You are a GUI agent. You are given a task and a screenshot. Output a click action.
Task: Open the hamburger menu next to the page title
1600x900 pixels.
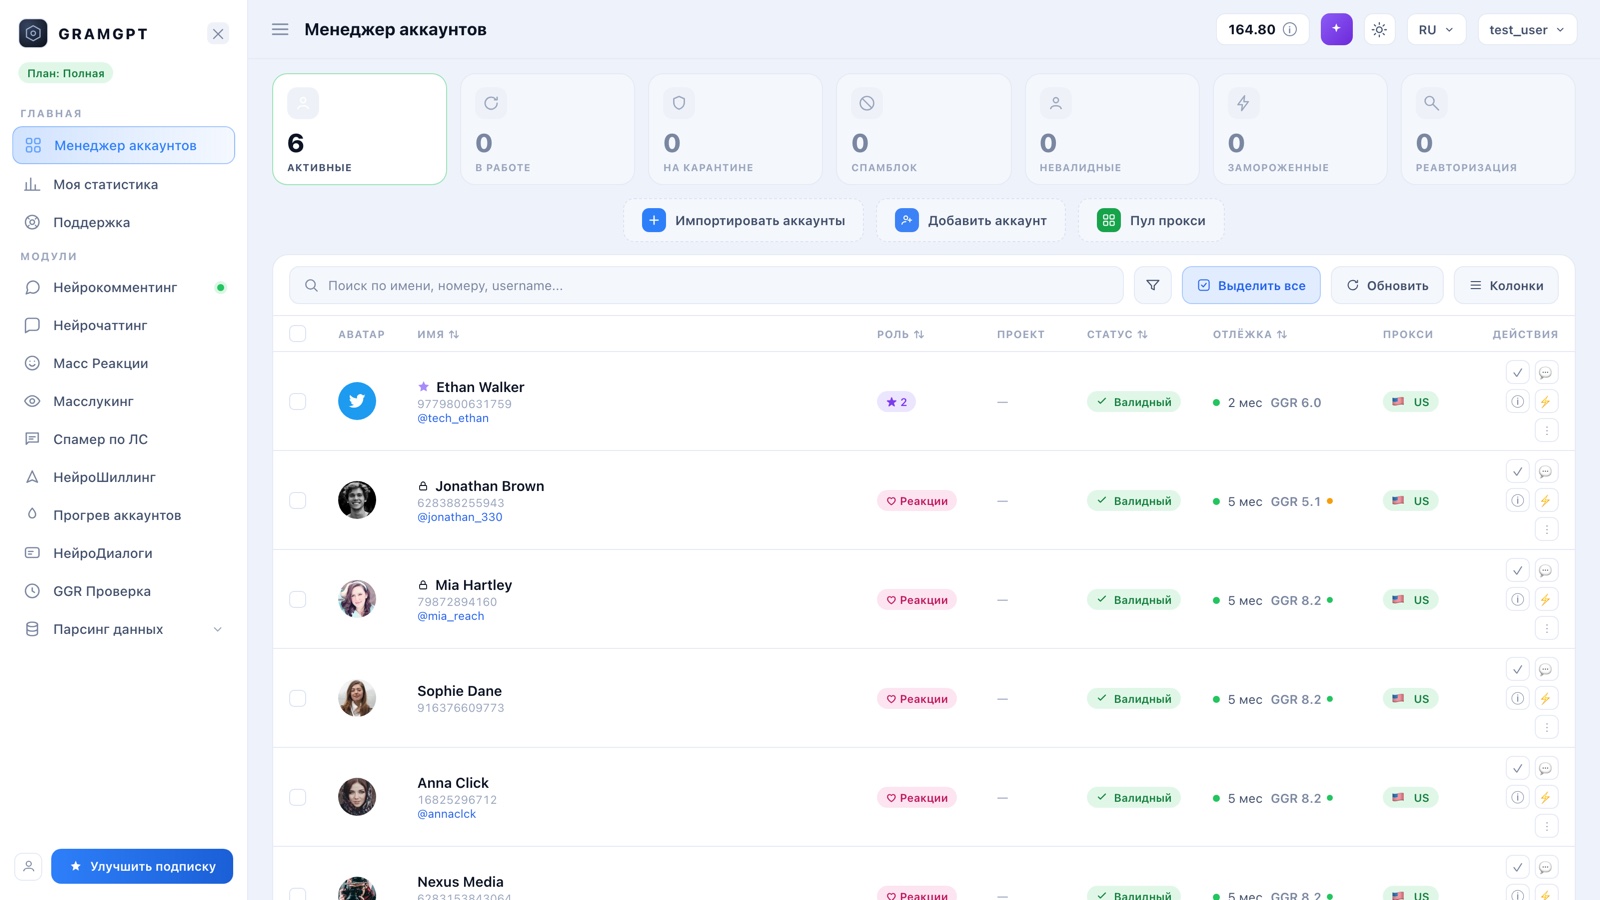pos(280,30)
